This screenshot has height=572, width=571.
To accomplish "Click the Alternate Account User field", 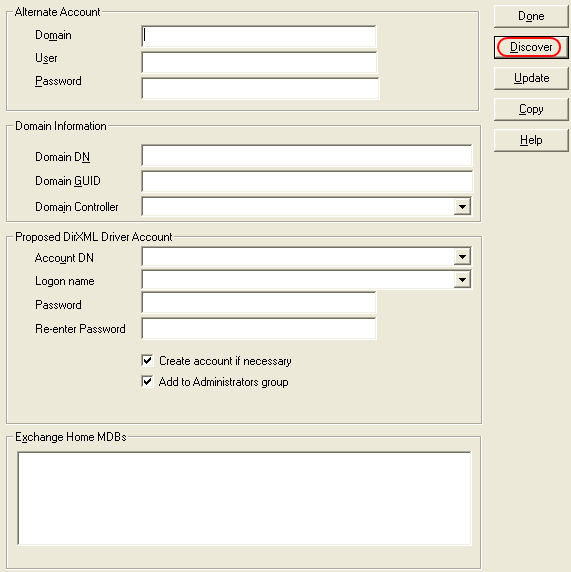I will pos(259,62).
